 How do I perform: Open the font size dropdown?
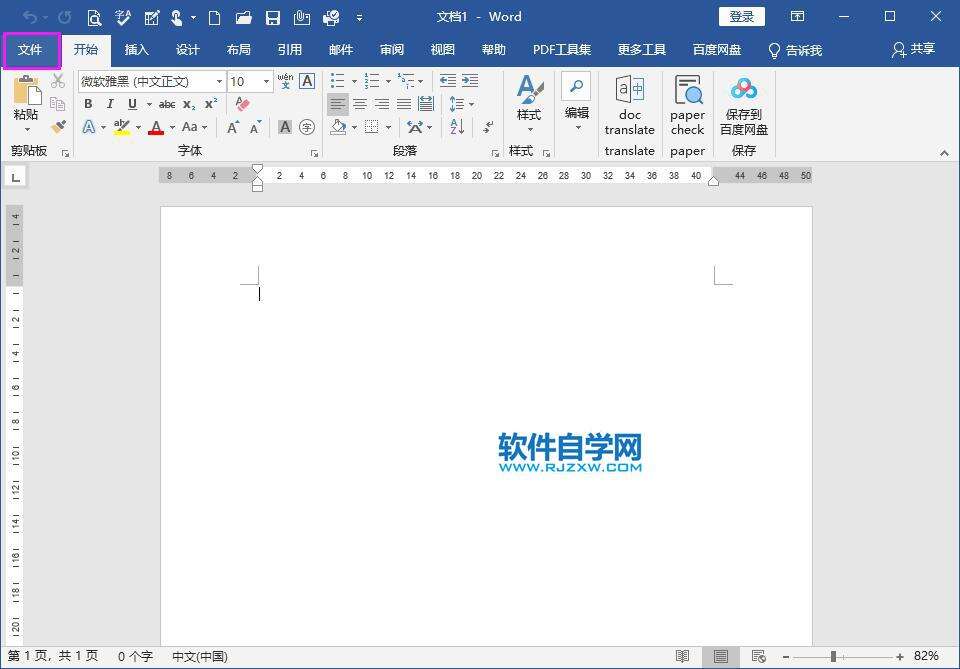click(x=264, y=80)
